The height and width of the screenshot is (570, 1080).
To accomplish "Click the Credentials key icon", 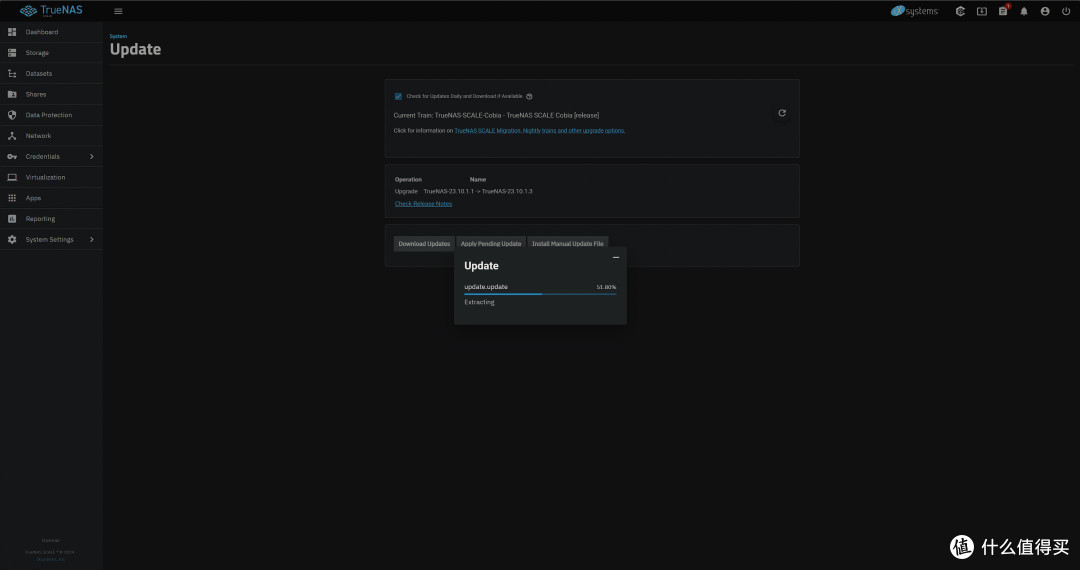I will pyautogui.click(x=12, y=156).
